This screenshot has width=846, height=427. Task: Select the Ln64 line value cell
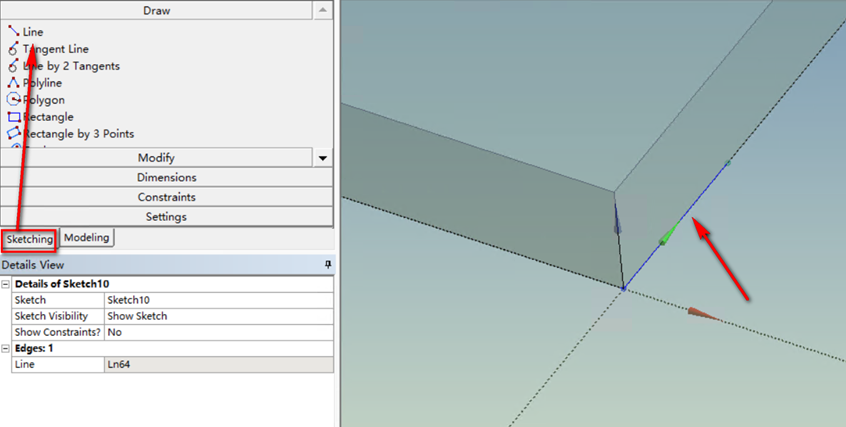pyautogui.click(x=219, y=364)
